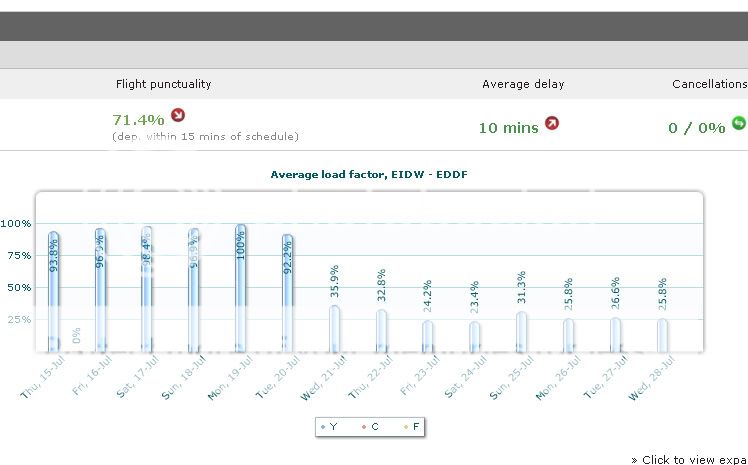Click the green icon beside 0 / 0% cancellations

(x=739, y=123)
